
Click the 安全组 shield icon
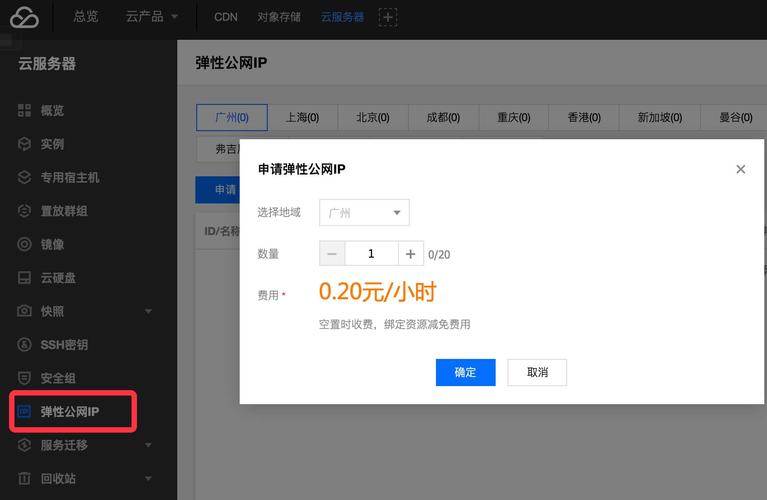pos(24,378)
